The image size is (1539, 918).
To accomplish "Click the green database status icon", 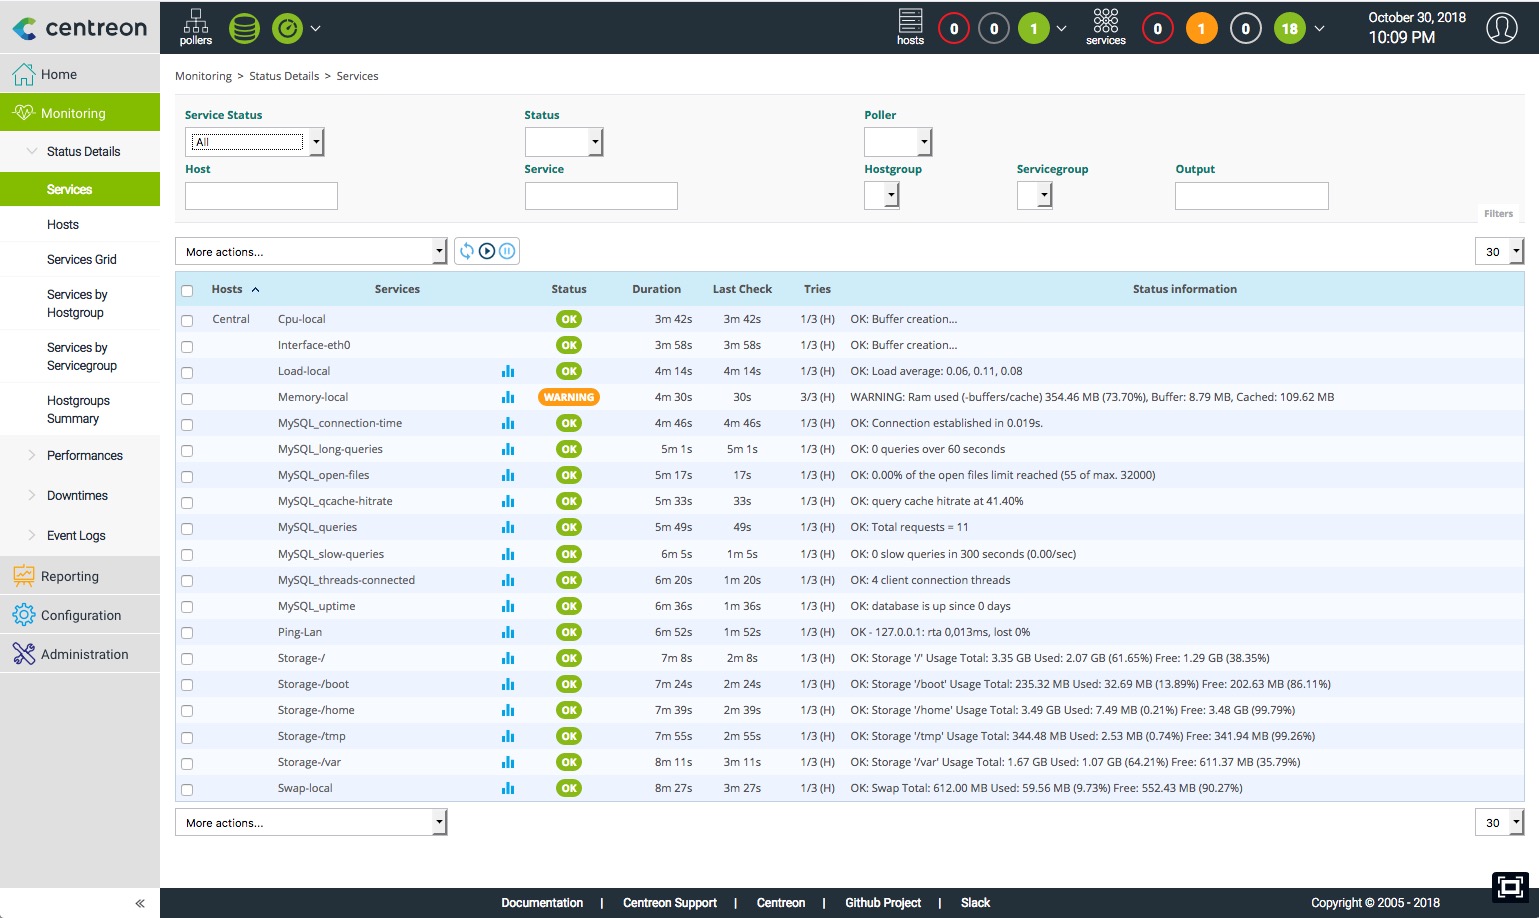I will (244, 28).
